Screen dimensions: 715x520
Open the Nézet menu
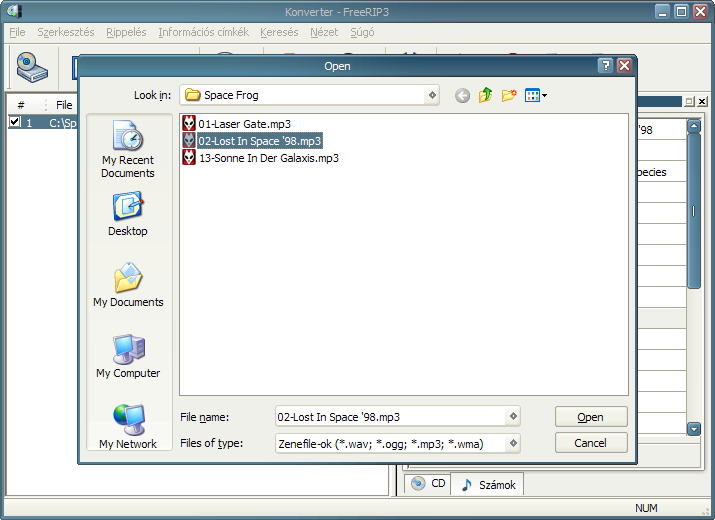(x=324, y=32)
